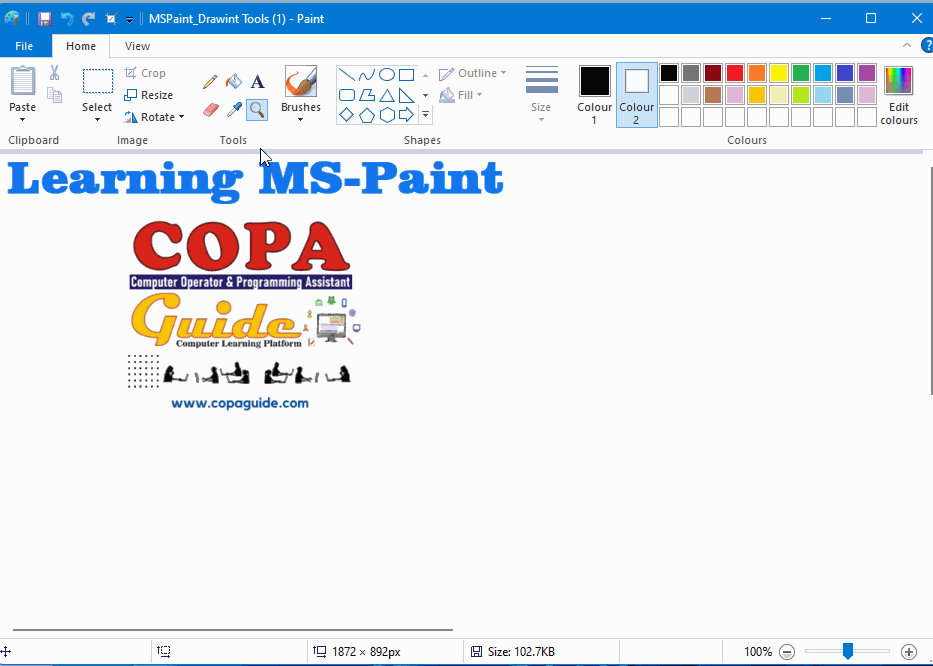The width and height of the screenshot is (933, 666).
Task: Open the Paste dropdown arrow
Action: click(x=23, y=120)
